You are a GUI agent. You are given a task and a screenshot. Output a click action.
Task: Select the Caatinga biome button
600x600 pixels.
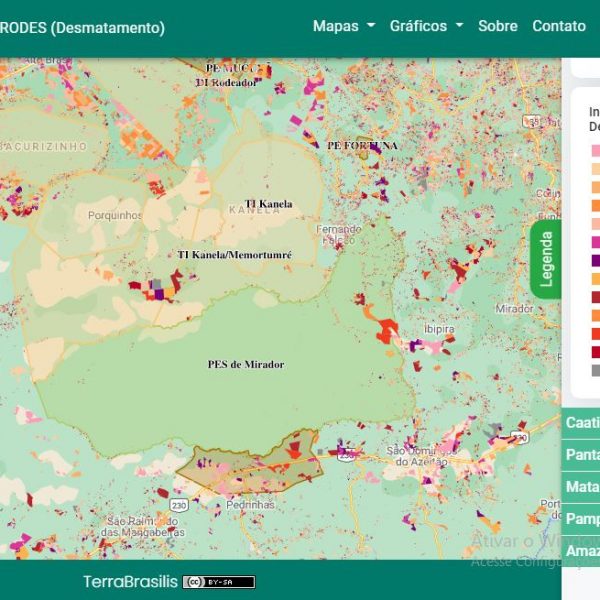[x=582, y=422]
